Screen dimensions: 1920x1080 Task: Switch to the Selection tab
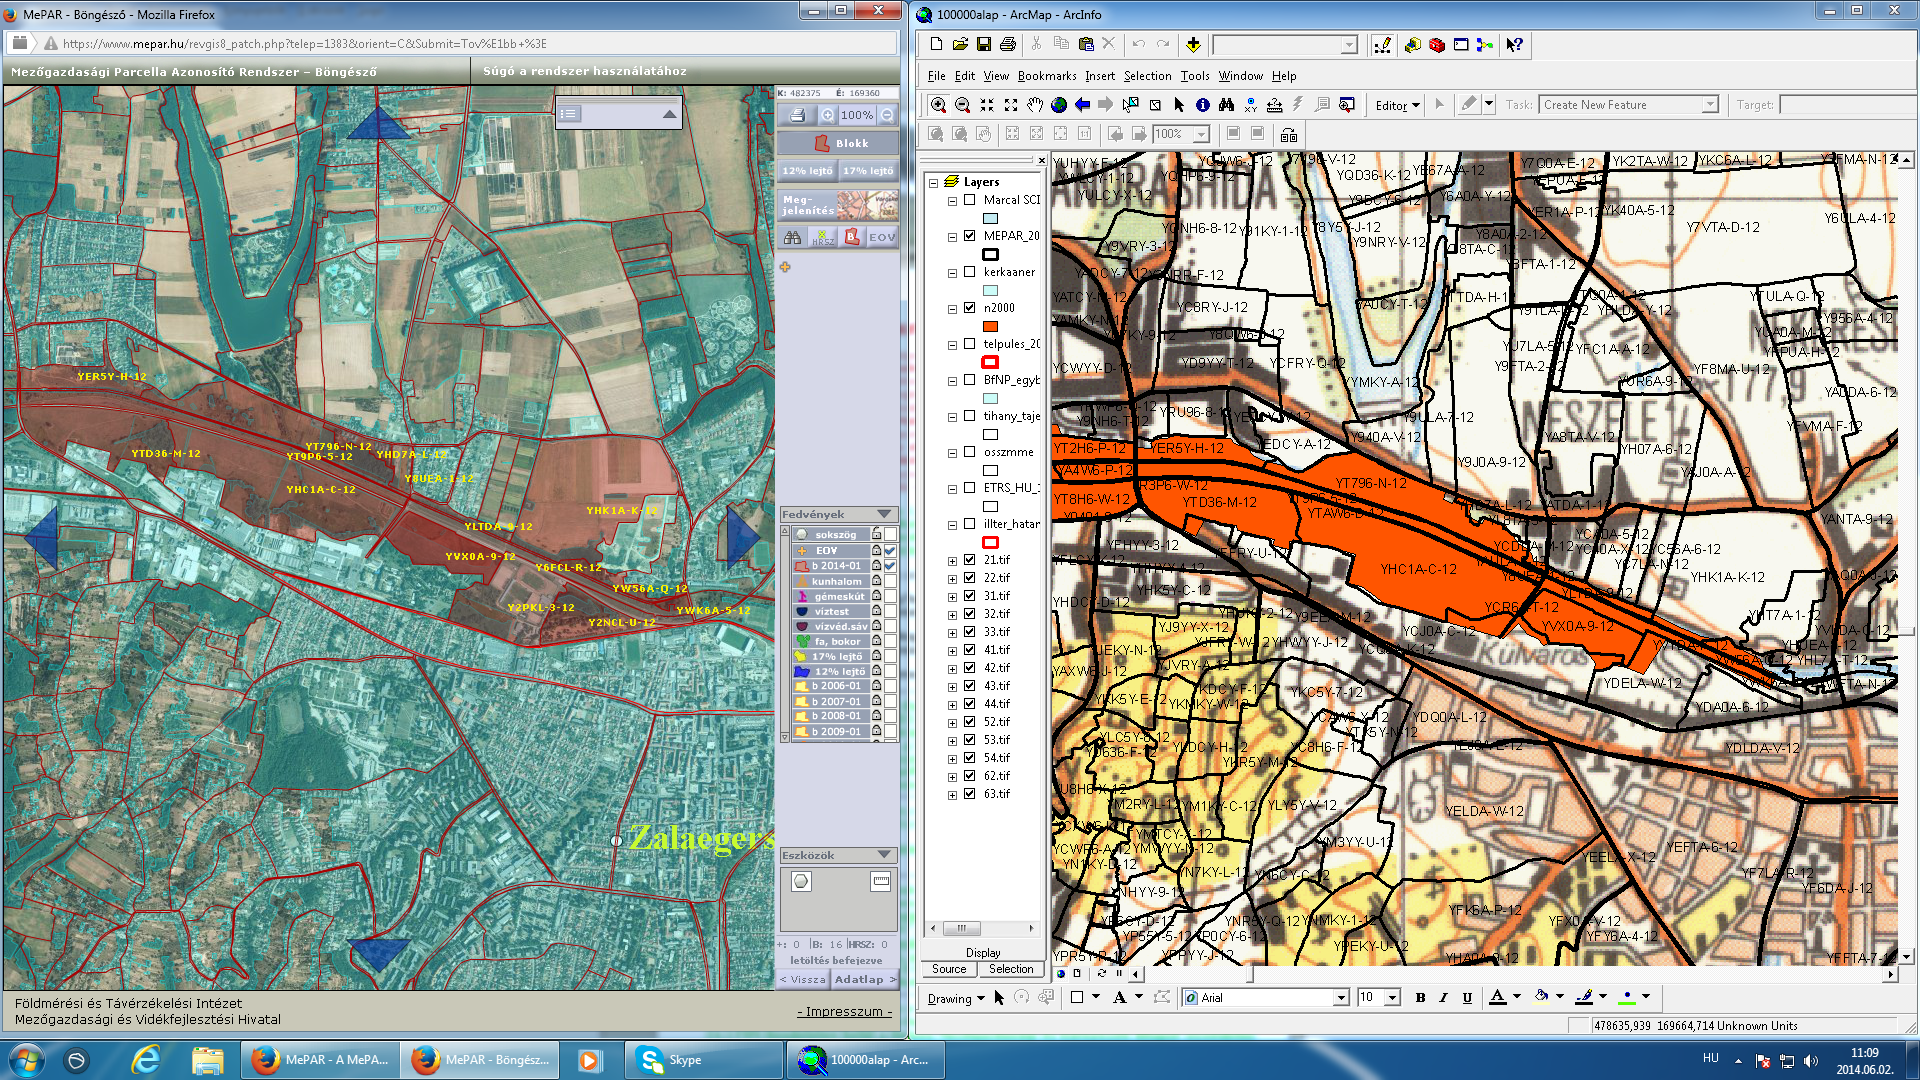(x=1011, y=969)
